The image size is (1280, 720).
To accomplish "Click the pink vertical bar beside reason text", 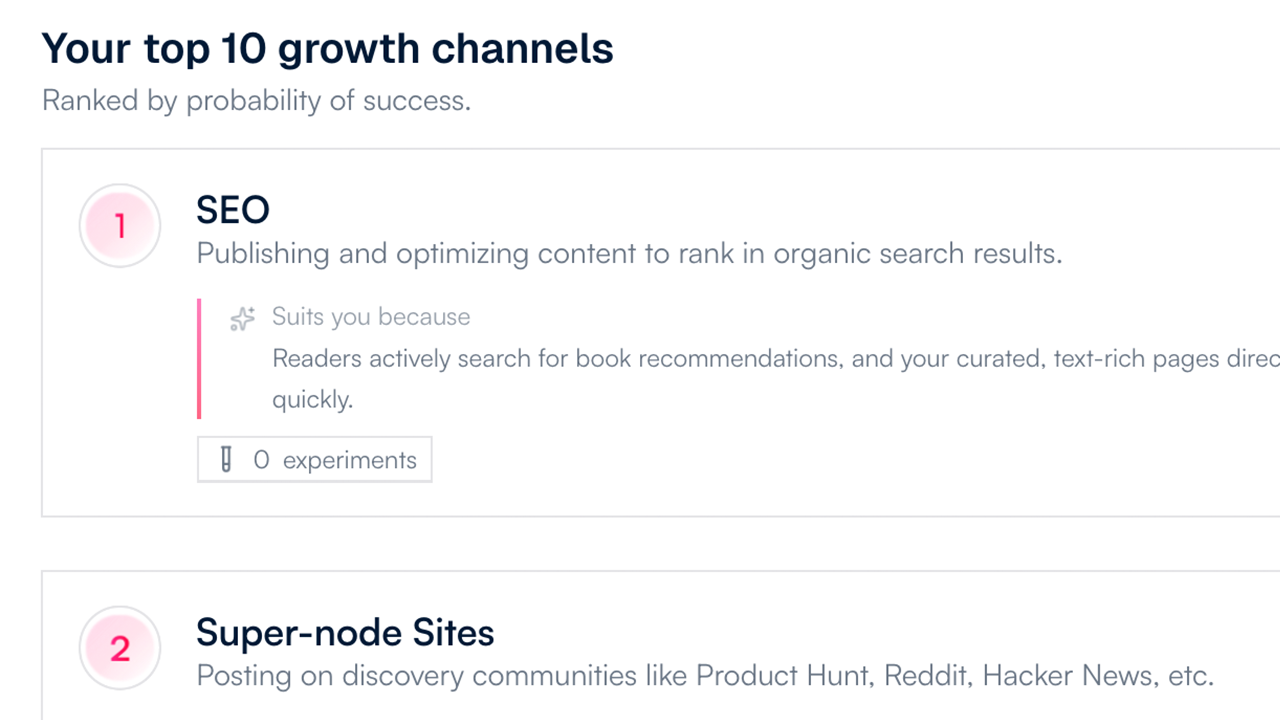I will pyautogui.click(x=199, y=358).
